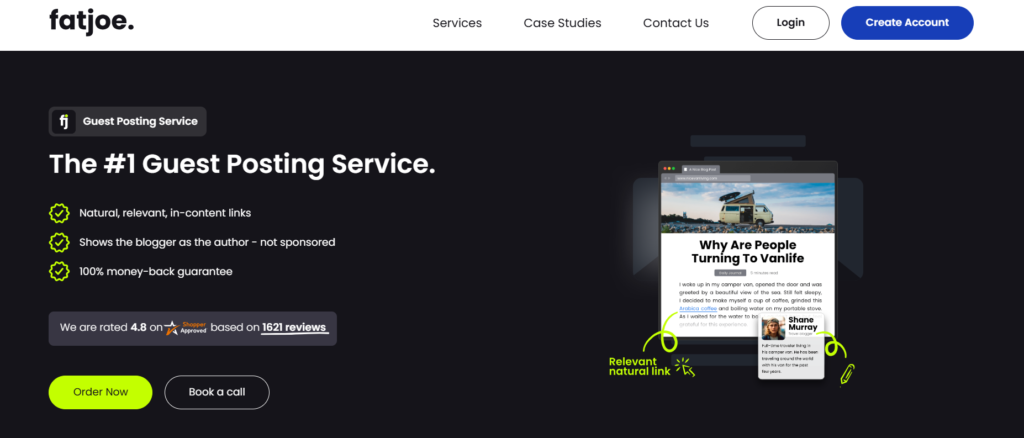Click the mockup browser tab
This screenshot has height=438, width=1024.
click(x=699, y=168)
